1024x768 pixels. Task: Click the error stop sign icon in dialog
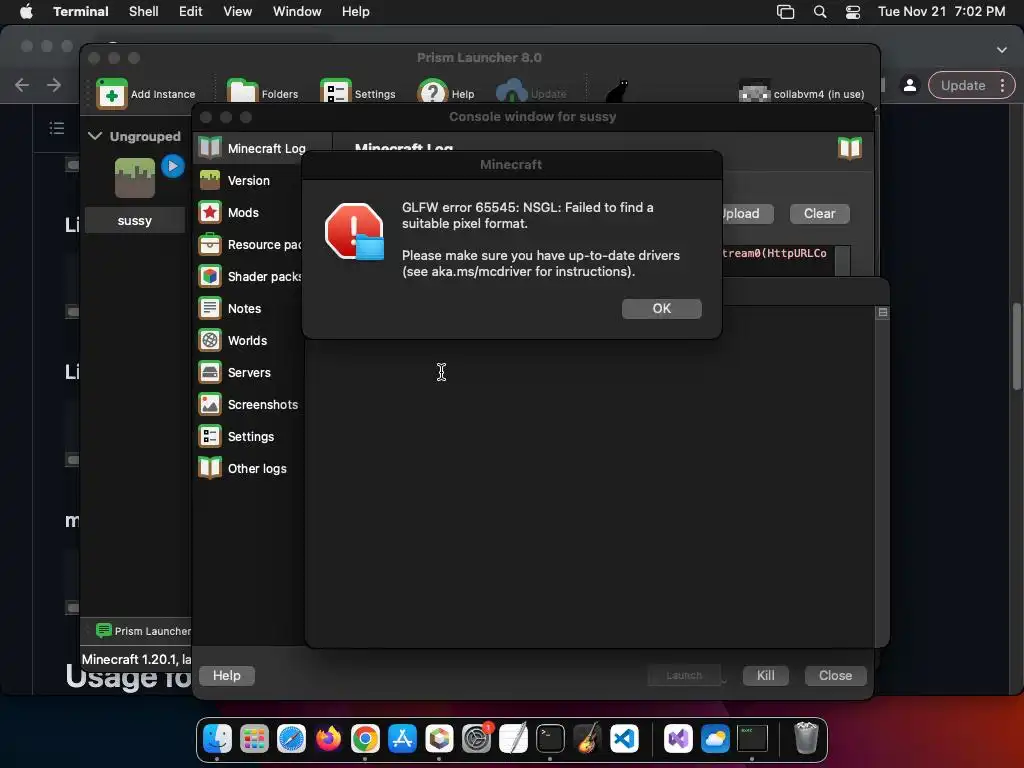pos(355,231)
